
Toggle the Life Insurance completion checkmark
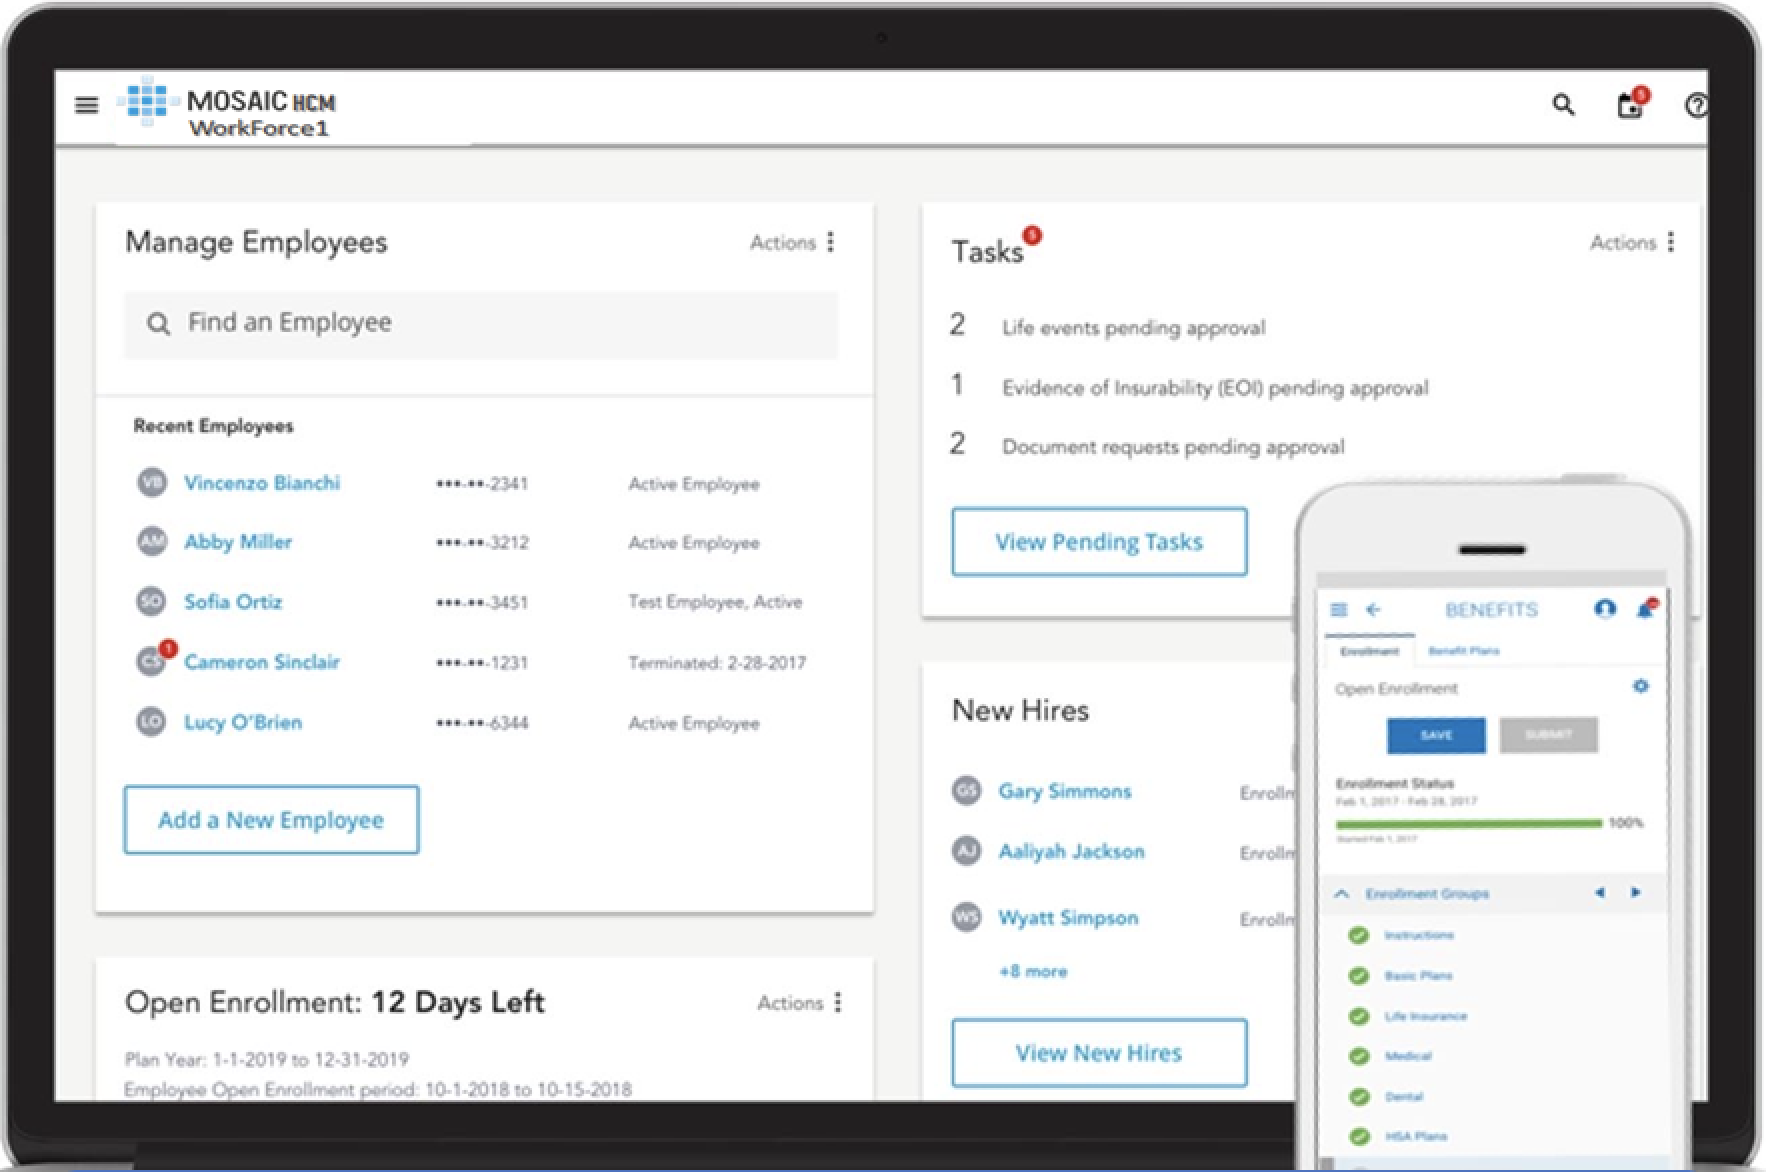(1357, 1016)
